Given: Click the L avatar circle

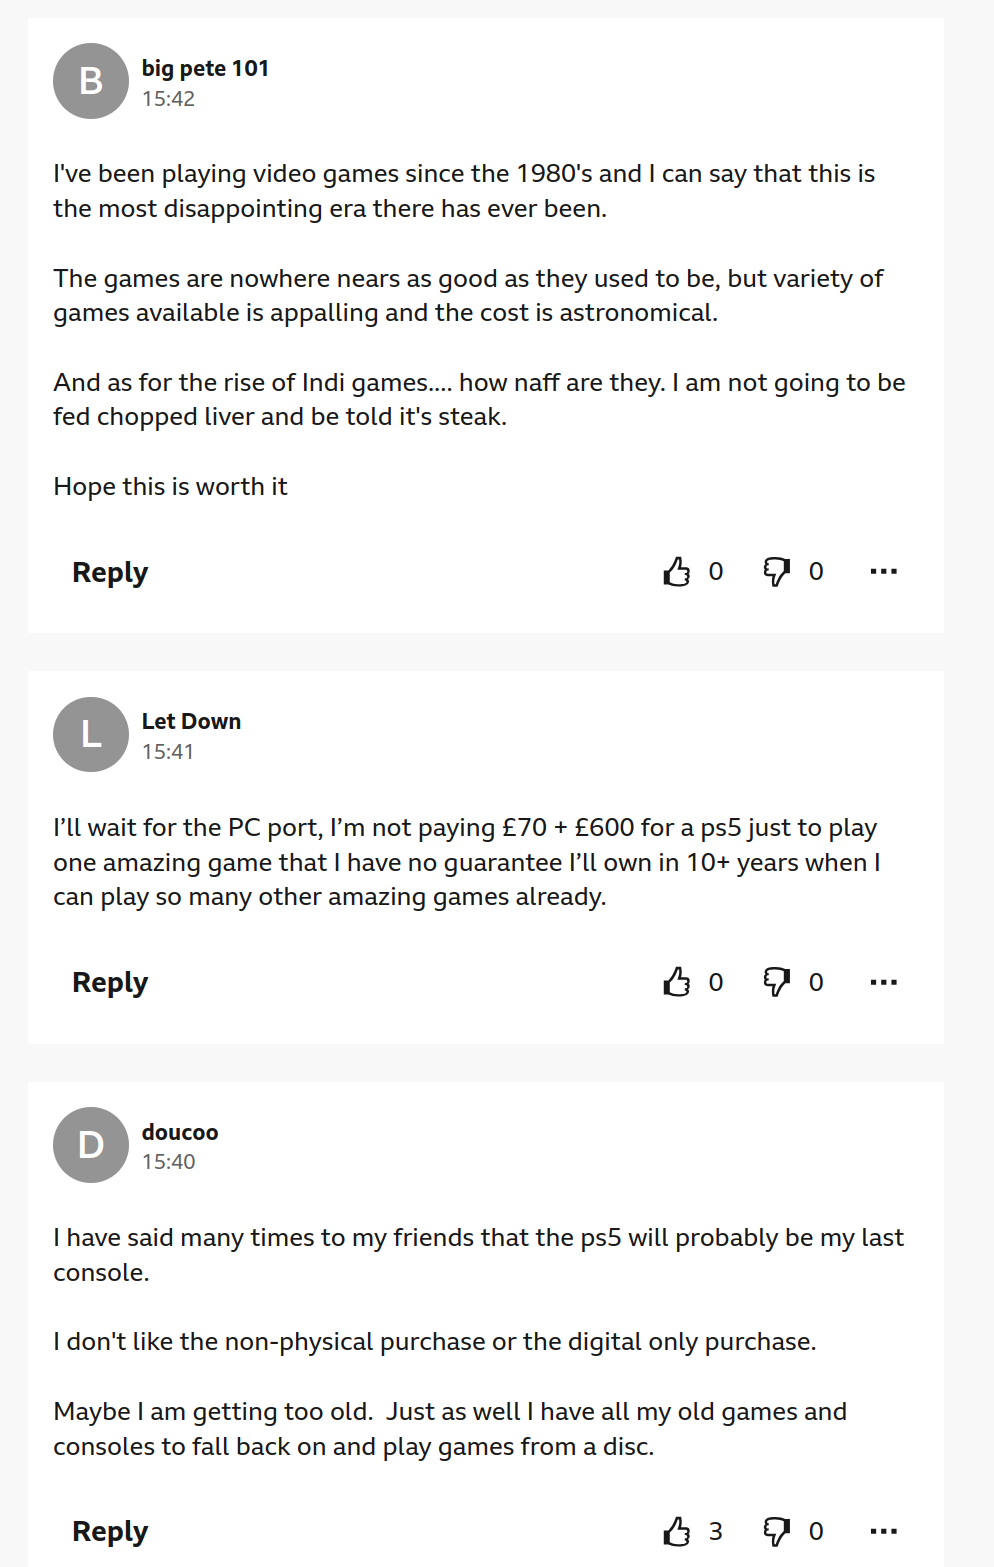Looking at the screenshot, I should click(x=91, y=734).
